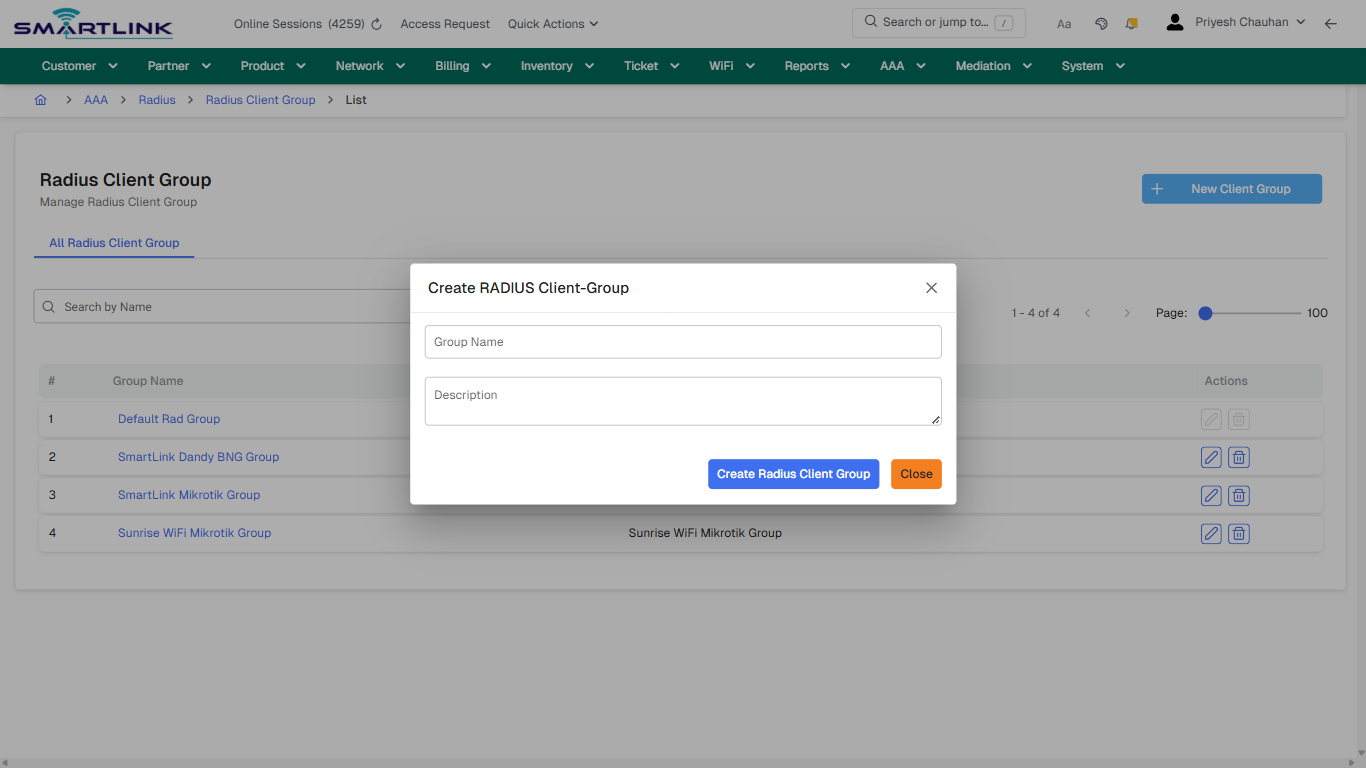Screen dimensions: 1366x768
Task: Click the delete trash icon for SmartLink Mikrotik Group
Action: coord(1239,495)
